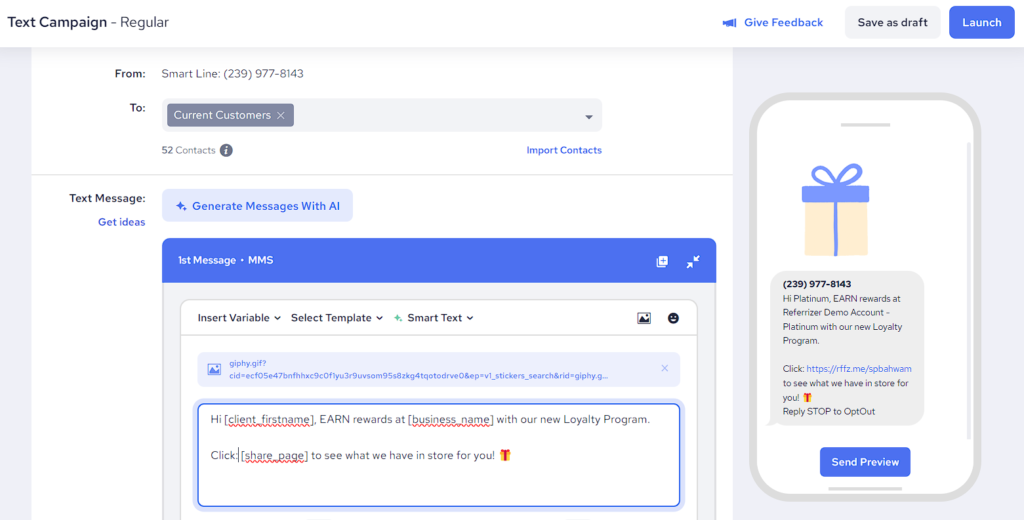Click the Send Preview button
1024x520 pixels.
865,462
